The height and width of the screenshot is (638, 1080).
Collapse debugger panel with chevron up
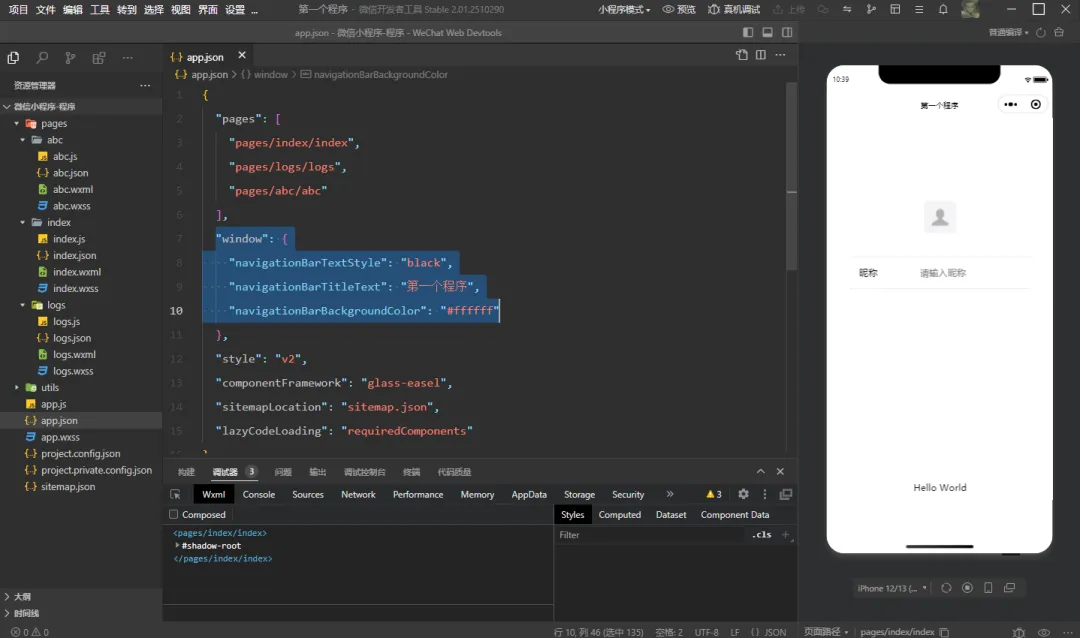click(x=760, y=471)
